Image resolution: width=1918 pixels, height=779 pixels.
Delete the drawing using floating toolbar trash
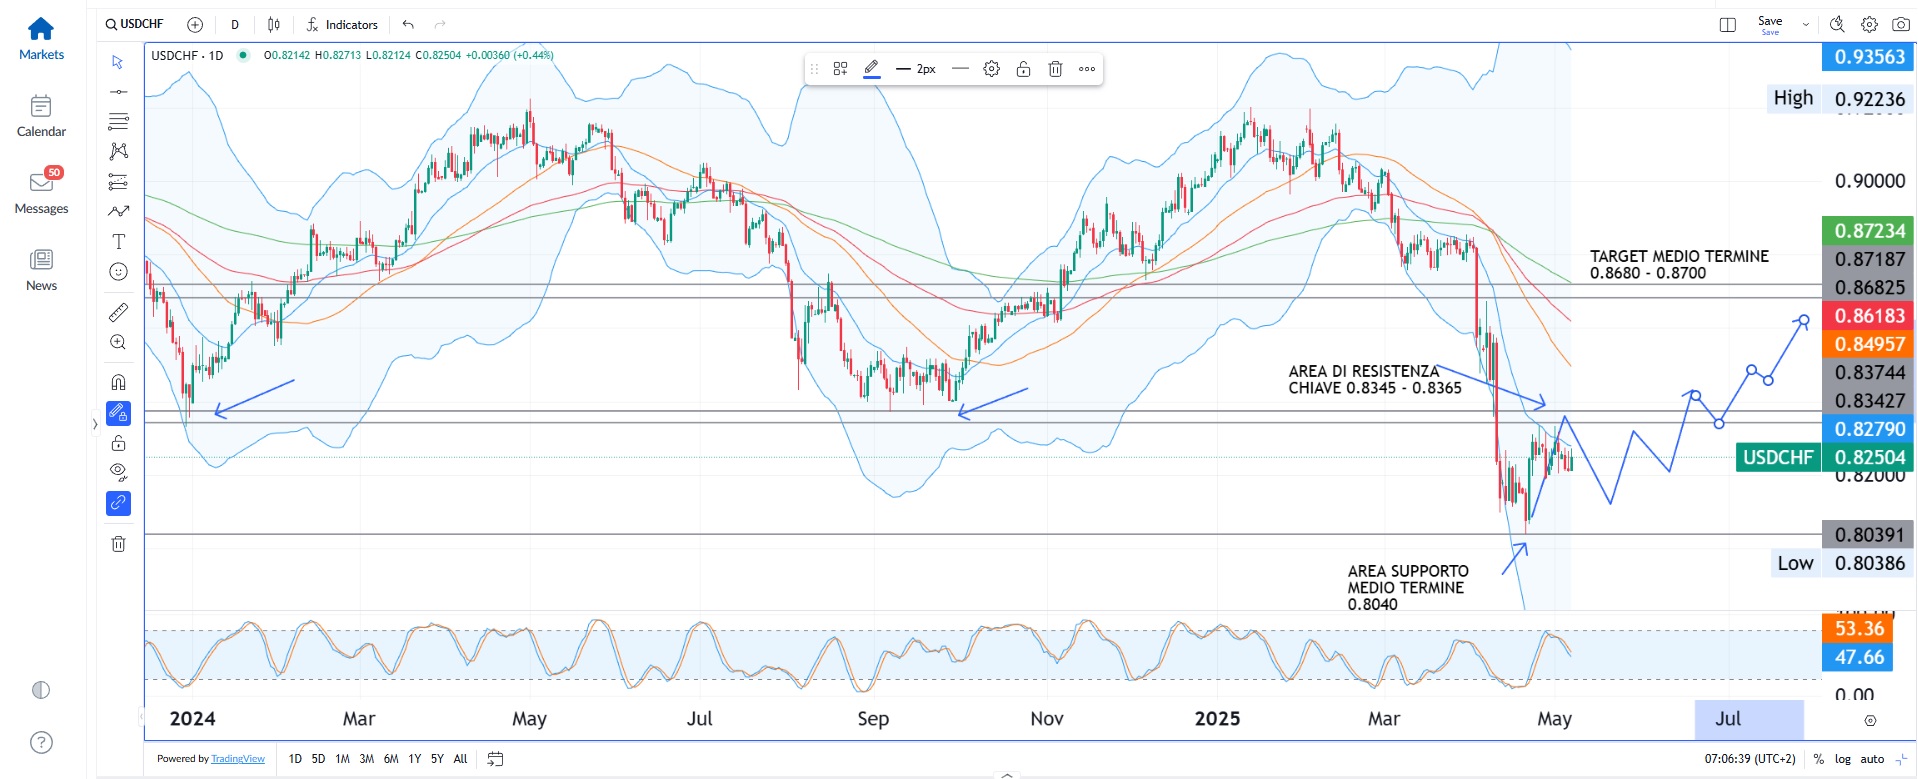point(1055,69)
